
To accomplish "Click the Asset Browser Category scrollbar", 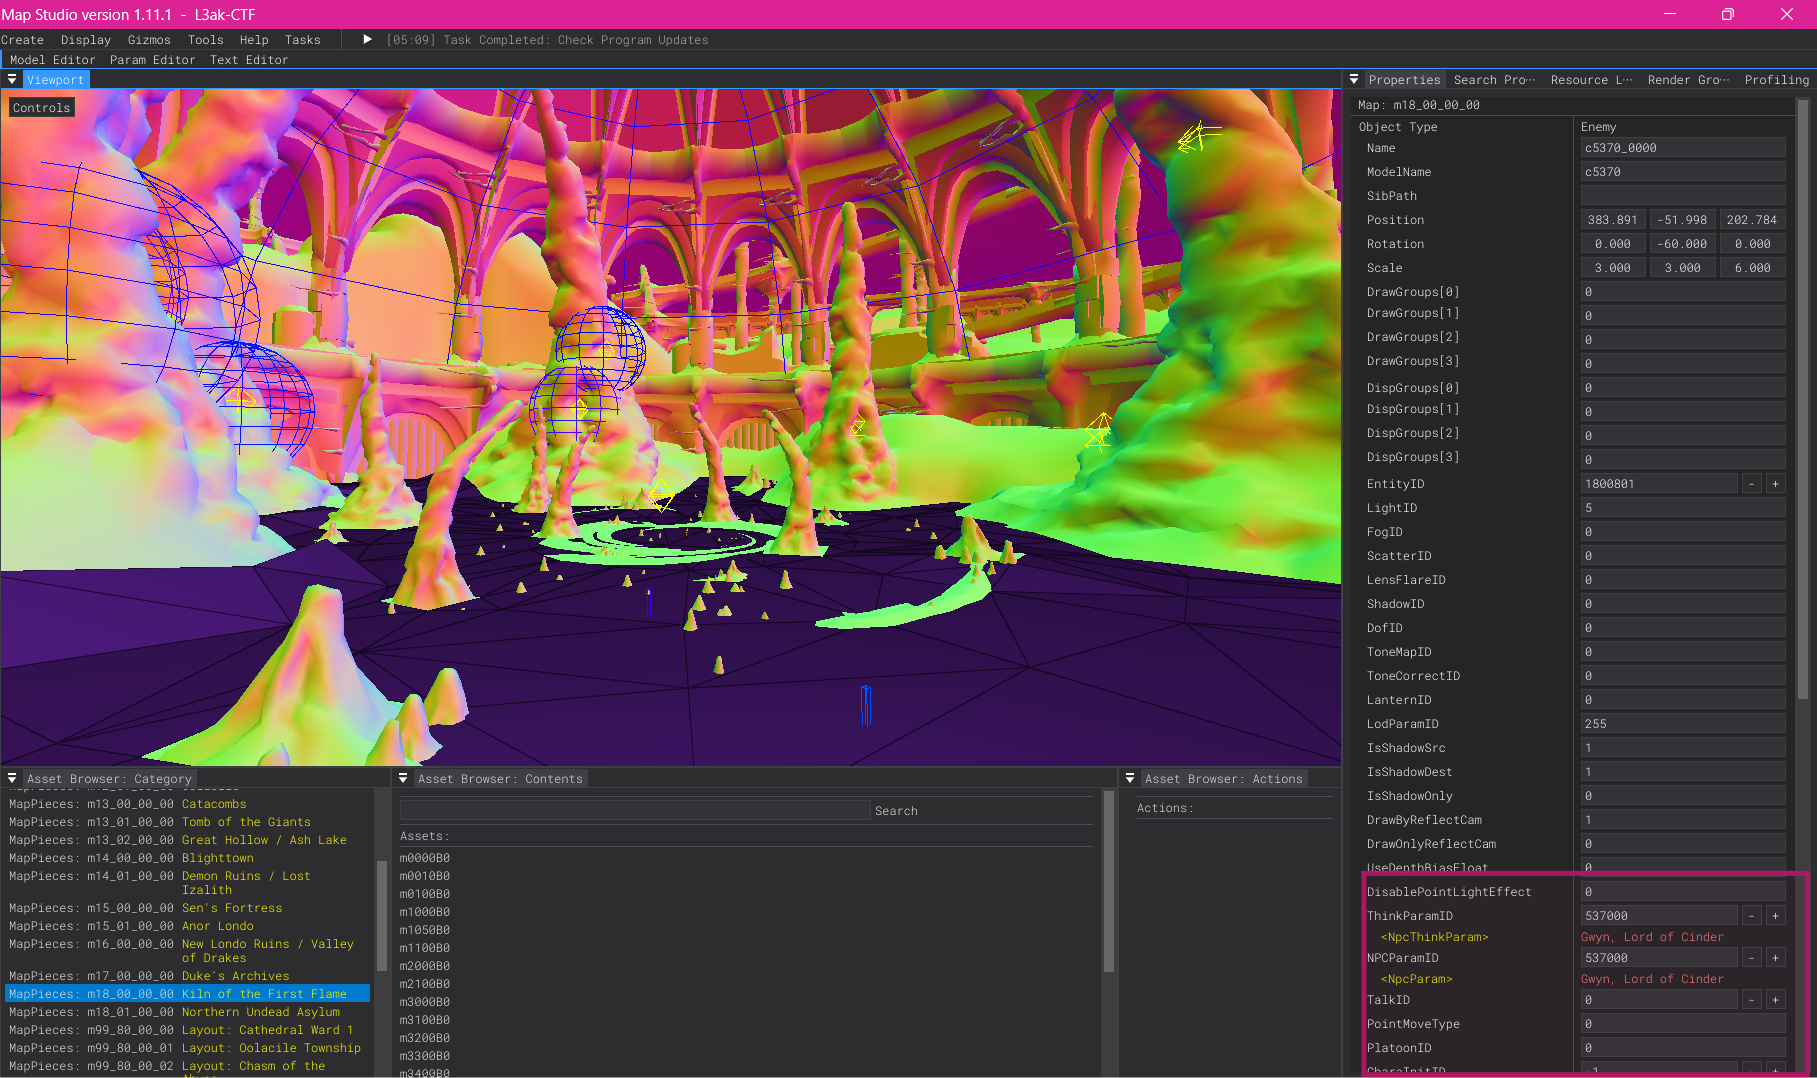I will [x=381, y=915].
